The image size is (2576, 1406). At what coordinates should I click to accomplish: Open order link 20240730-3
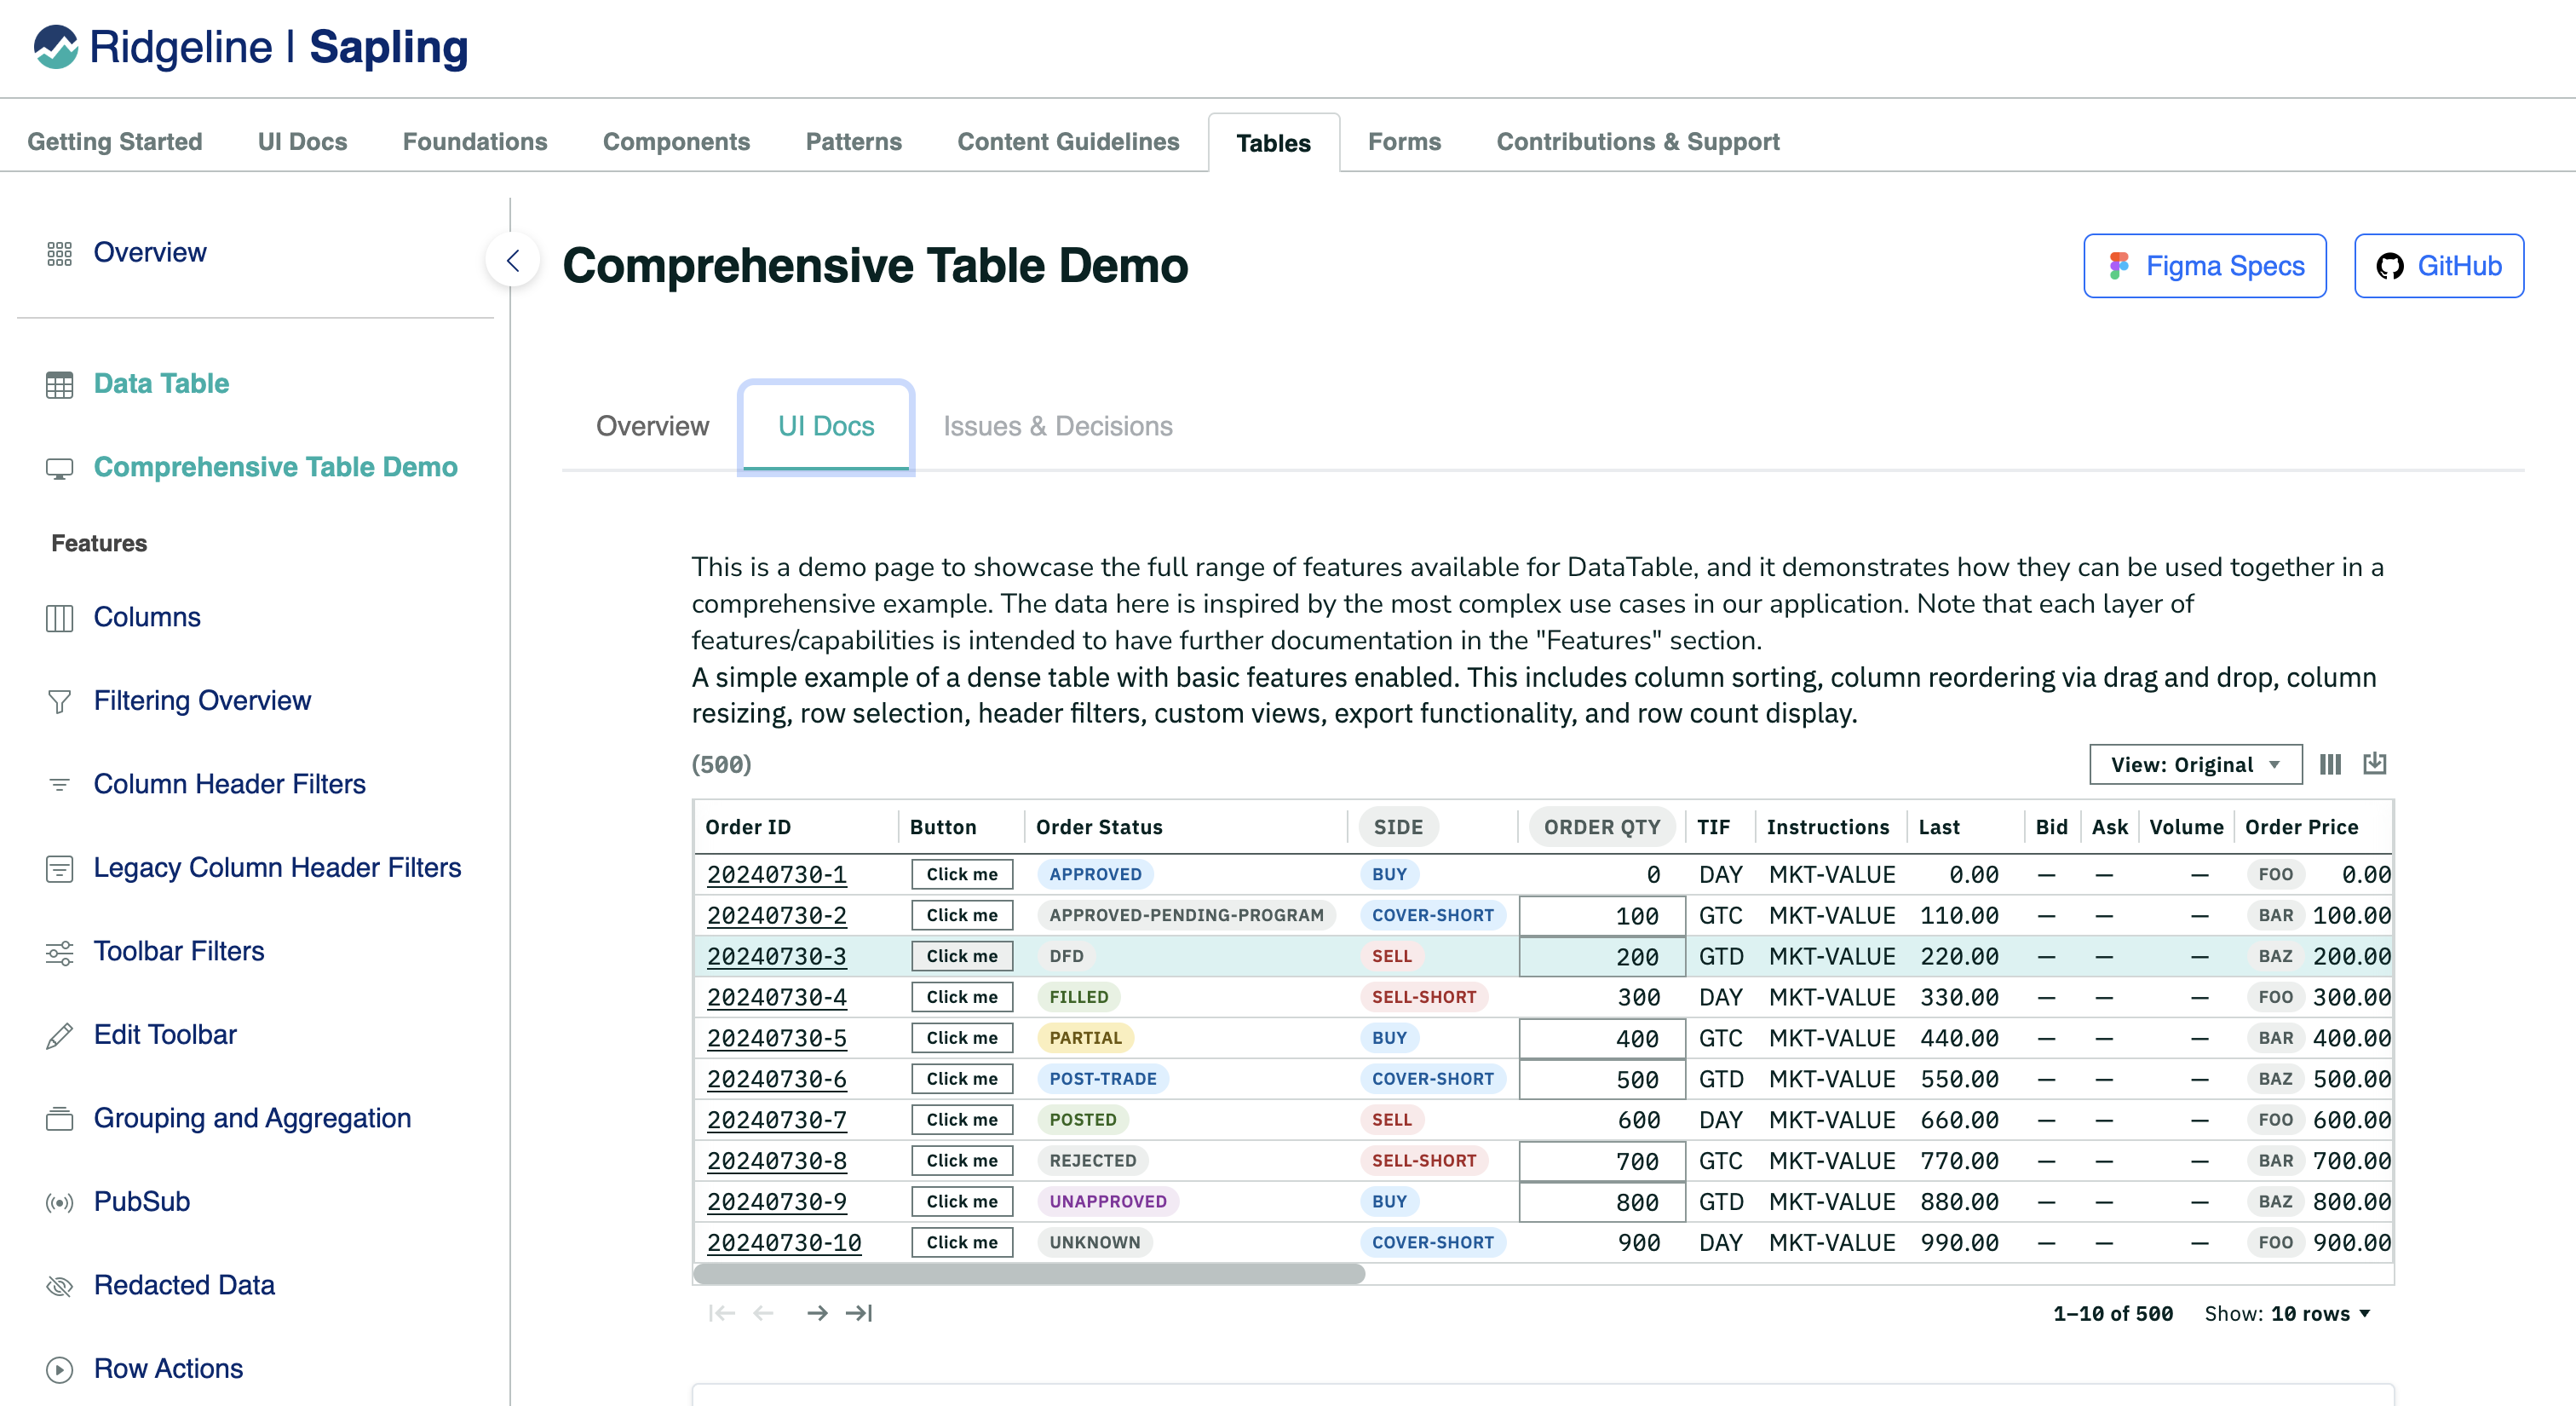776,956
